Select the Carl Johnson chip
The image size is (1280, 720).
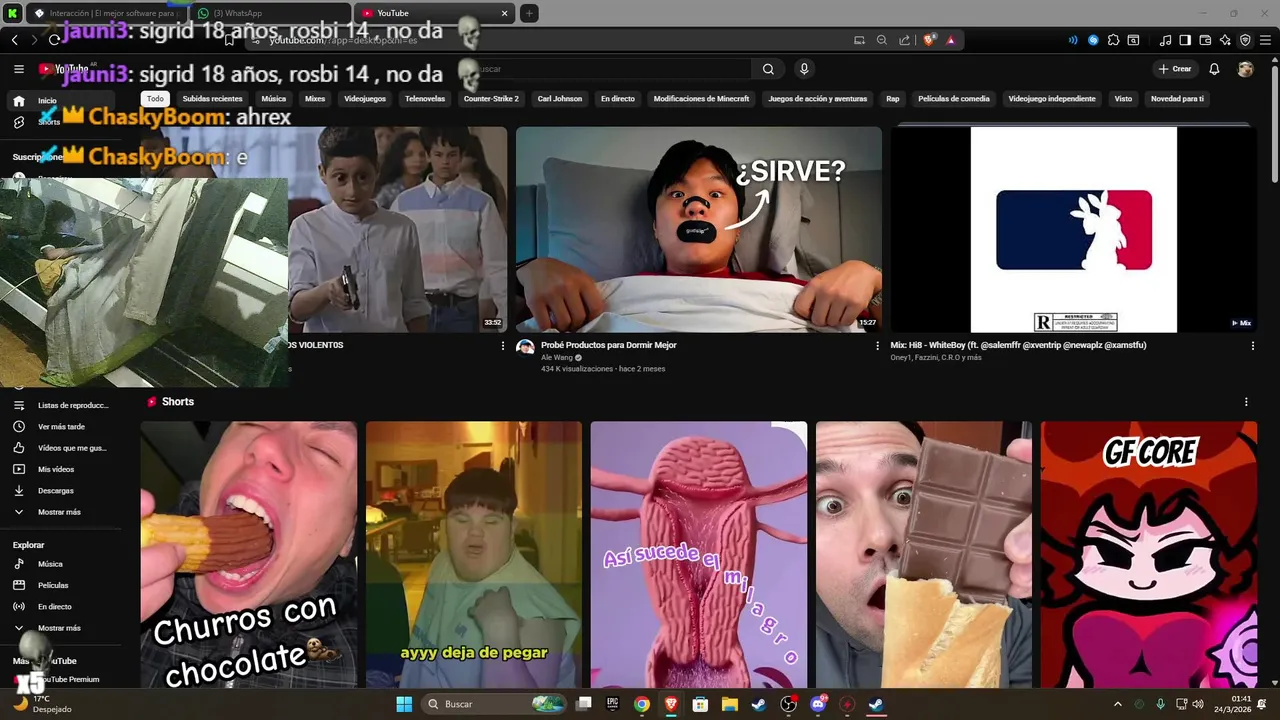pyautogui.click(x=560, y=99)
